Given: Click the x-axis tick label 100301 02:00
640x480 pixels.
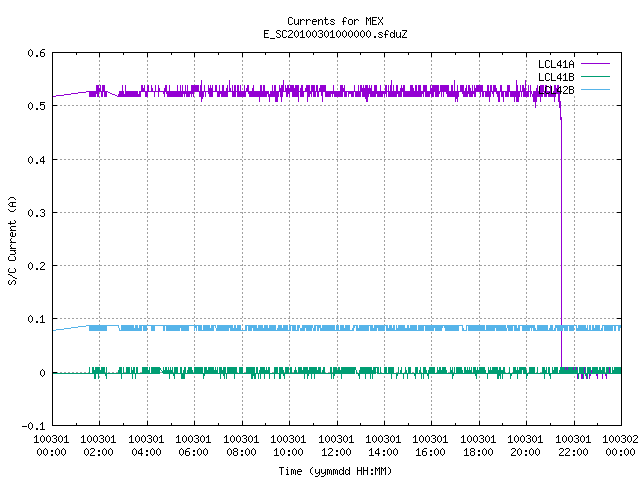Looking at the screenshot, I should [x=98, y=446].
